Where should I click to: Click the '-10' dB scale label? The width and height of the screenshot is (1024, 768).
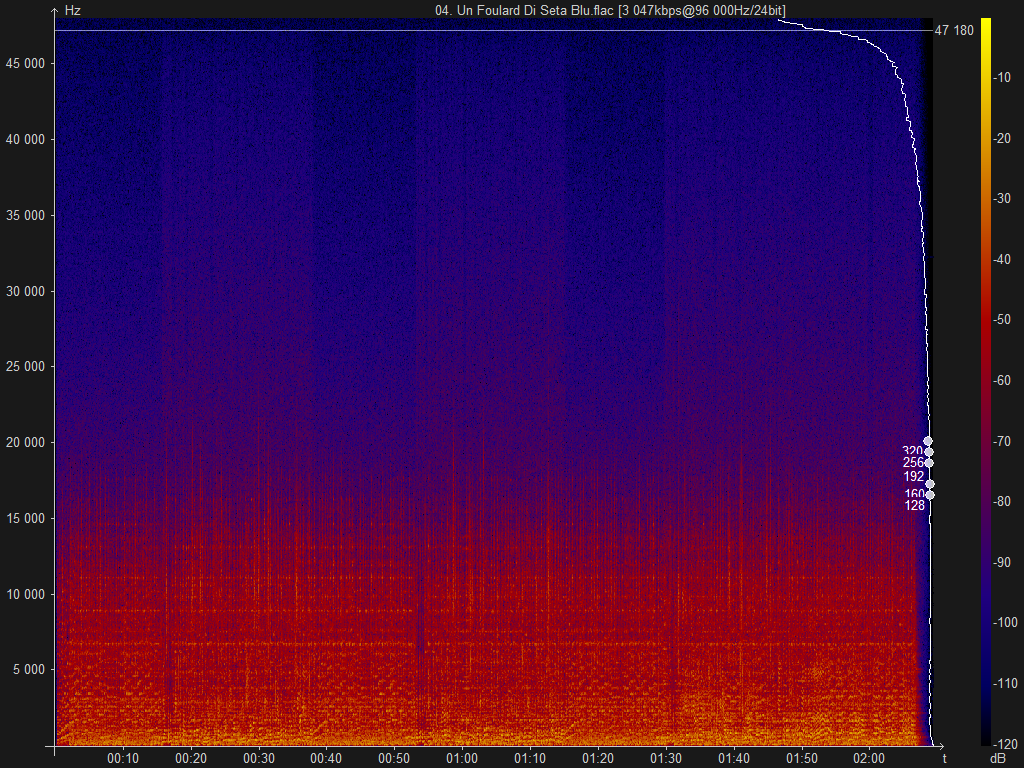pyautogui.click(x=1002, y=78)
